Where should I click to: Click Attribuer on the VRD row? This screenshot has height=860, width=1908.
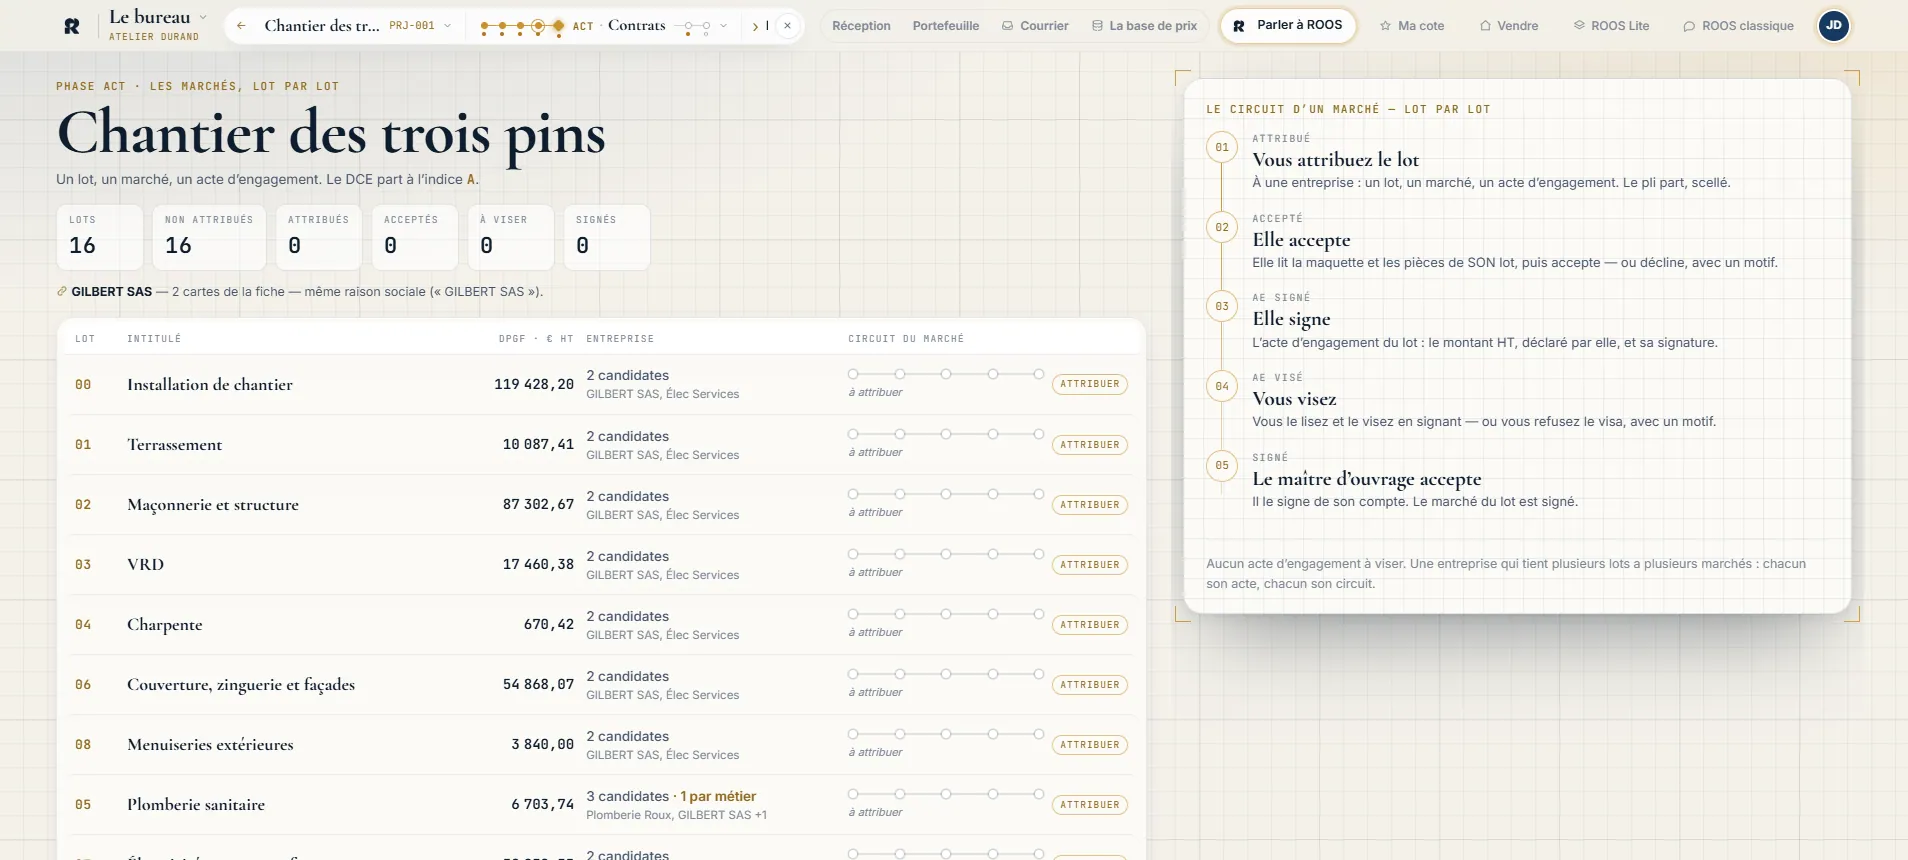(x=1090, y=565)
